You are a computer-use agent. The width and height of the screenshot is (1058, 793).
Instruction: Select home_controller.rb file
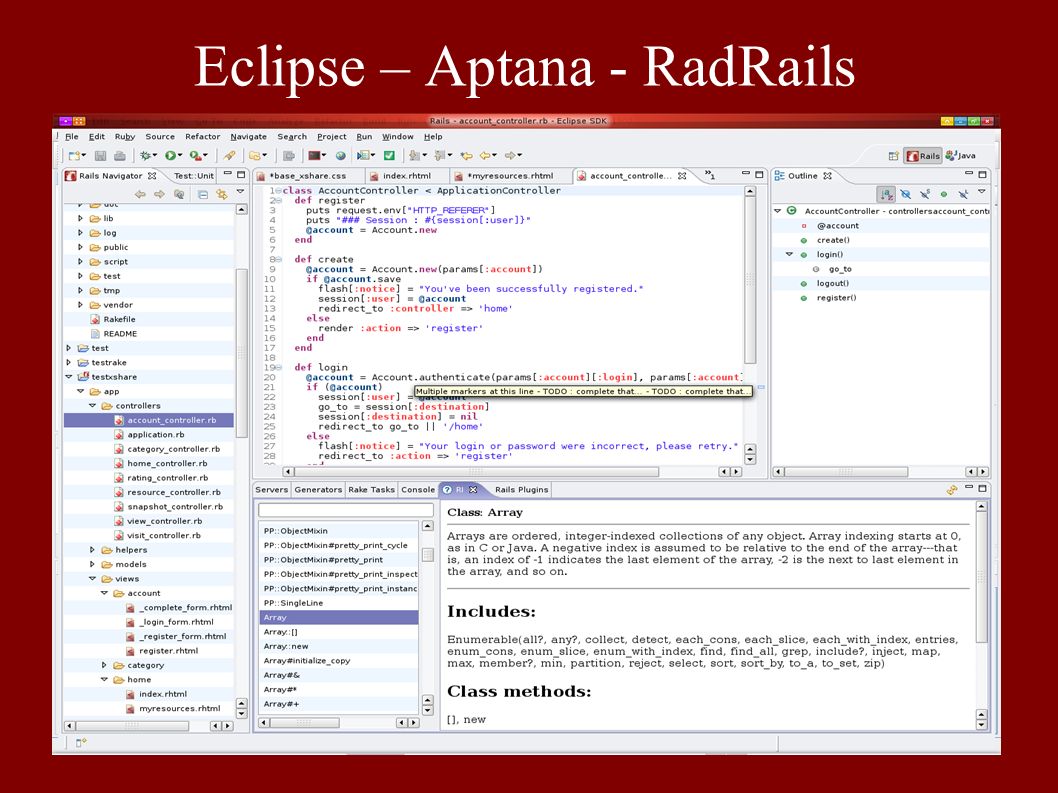point(167,463)
